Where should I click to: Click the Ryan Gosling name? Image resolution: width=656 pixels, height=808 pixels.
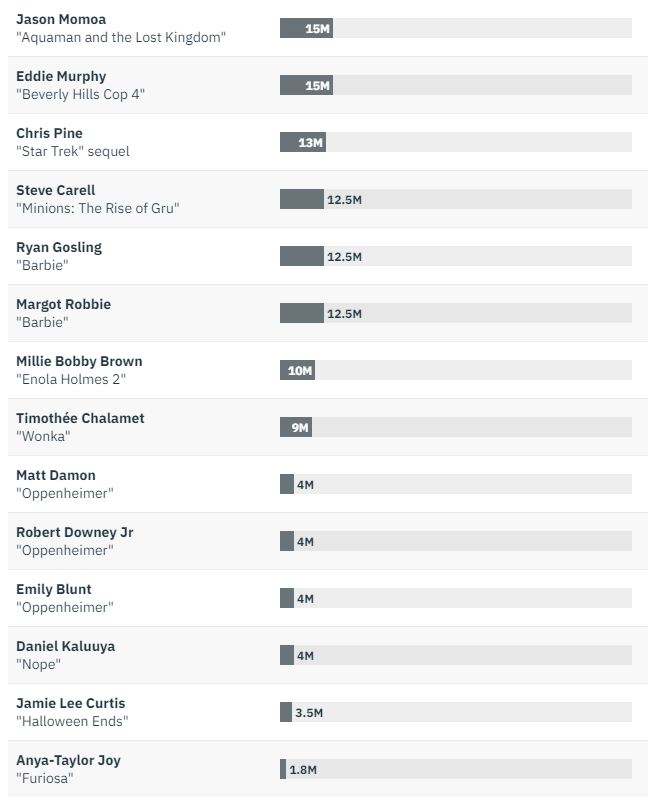click(59, 247)
